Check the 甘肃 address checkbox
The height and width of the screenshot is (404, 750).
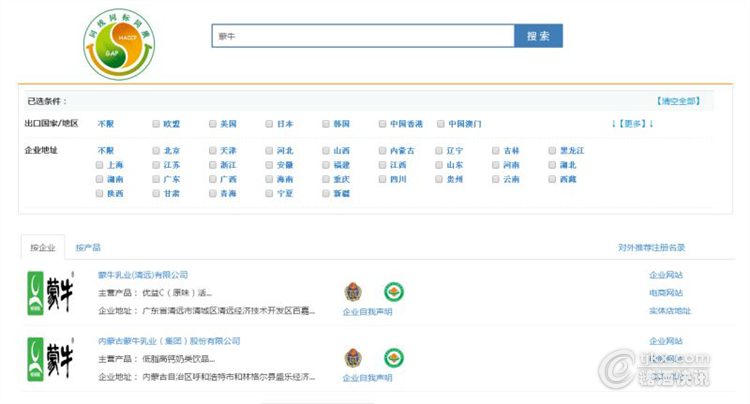pos(156,194)
